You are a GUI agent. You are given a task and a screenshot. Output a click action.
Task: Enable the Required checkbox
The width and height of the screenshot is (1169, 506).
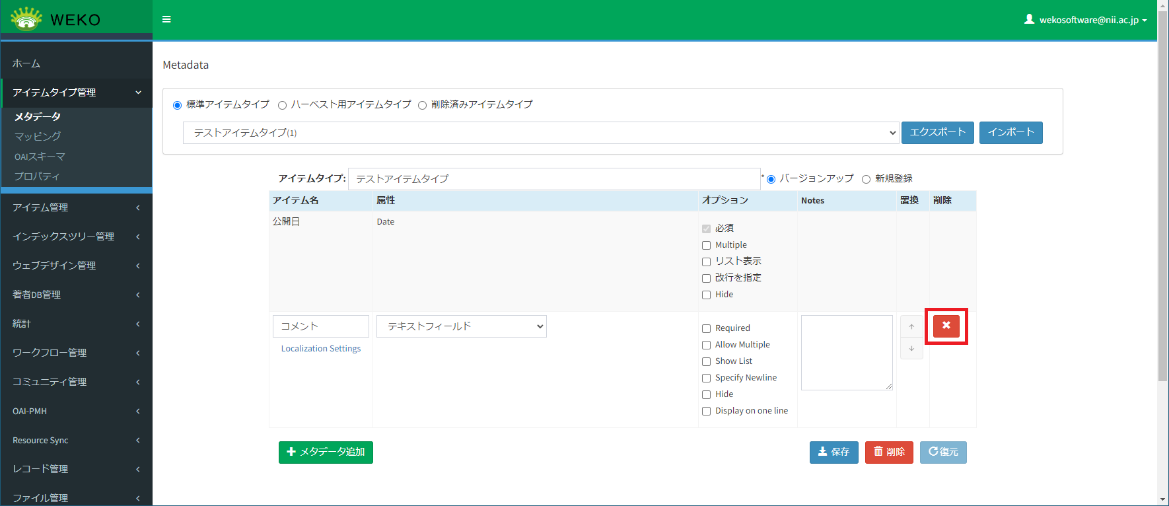point(707,328)
